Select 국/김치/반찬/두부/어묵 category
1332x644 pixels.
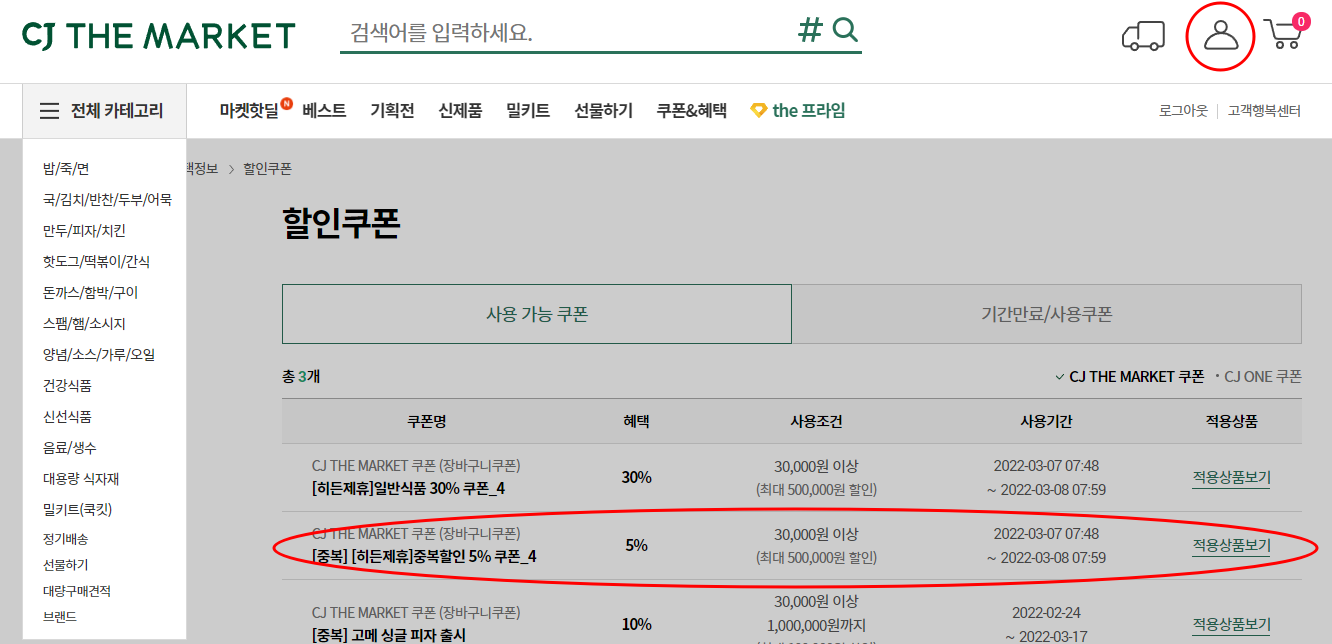pos(107,200)
